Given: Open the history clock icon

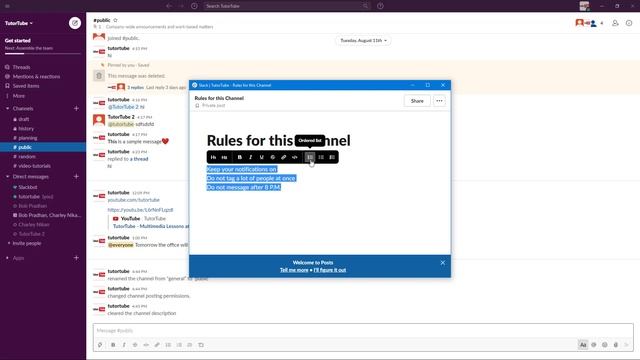Looking at the screenshot, I should tap(194, 6).
